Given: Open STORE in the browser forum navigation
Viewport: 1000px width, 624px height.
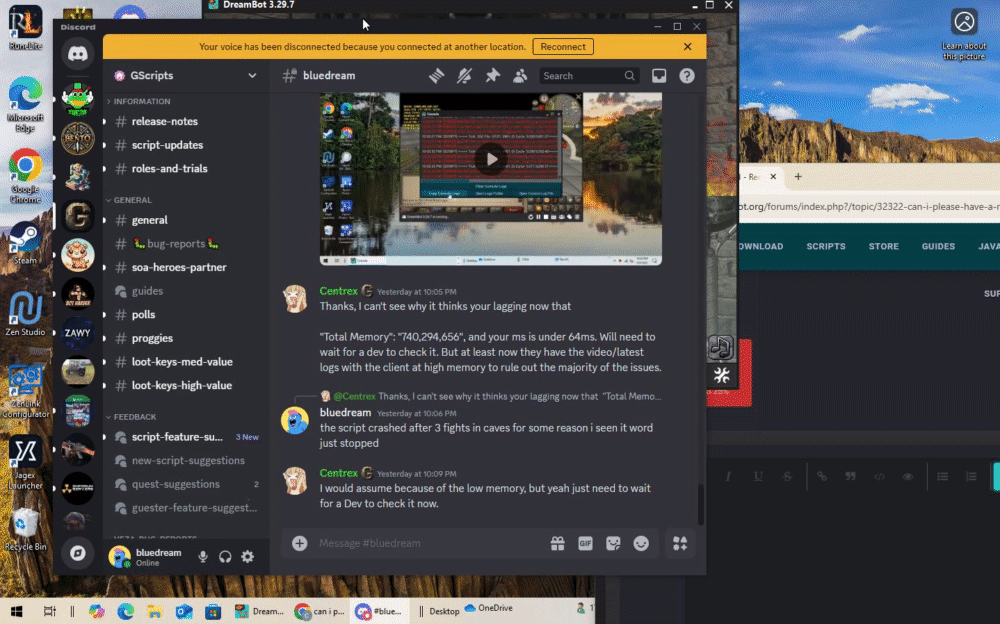Looking at the screenshot, I should click(883, 246).
